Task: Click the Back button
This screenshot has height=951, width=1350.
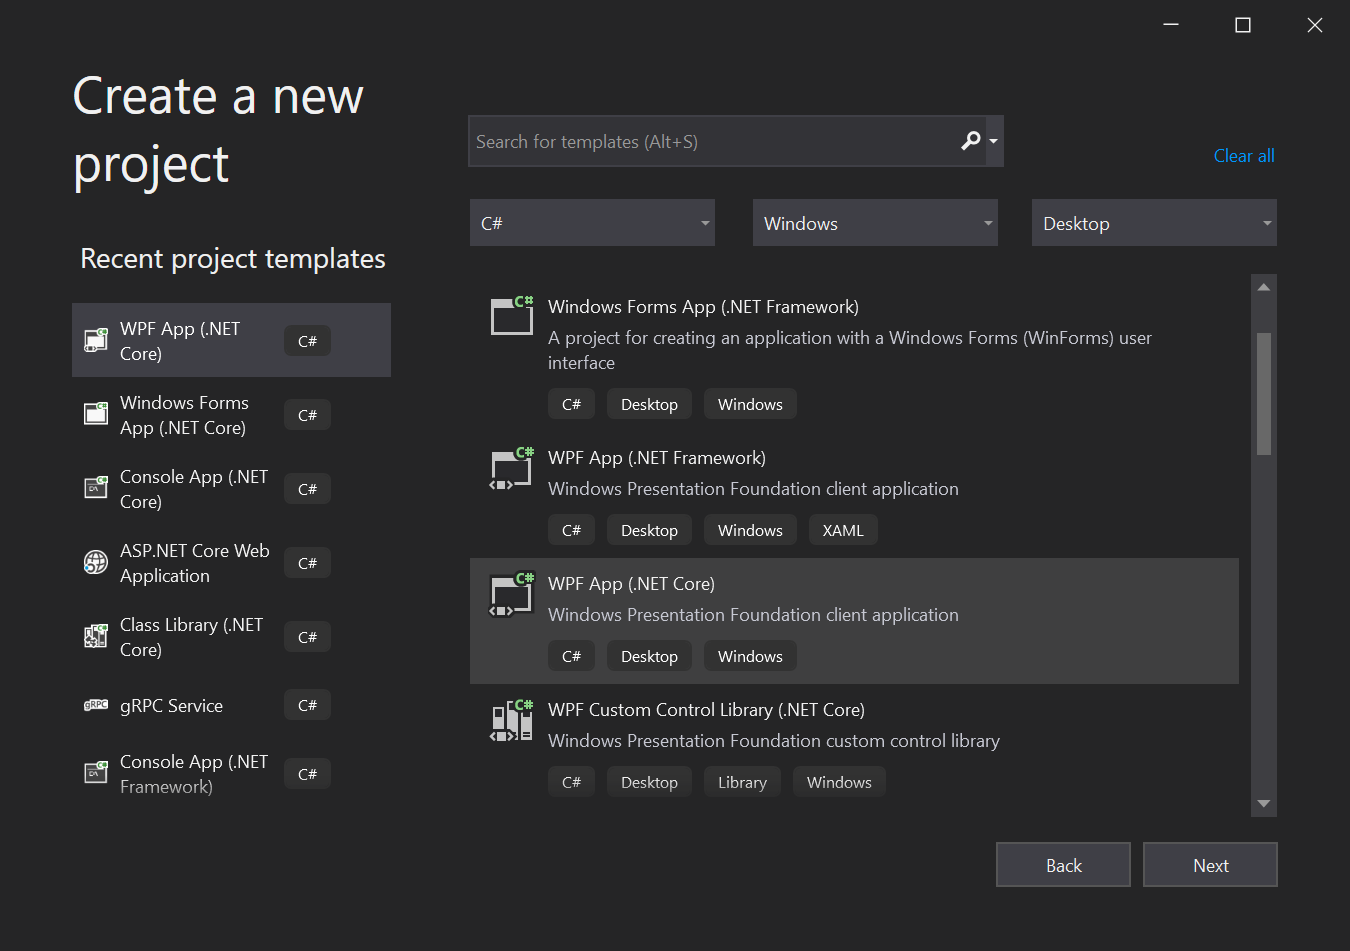Action: coord(1063,865)
